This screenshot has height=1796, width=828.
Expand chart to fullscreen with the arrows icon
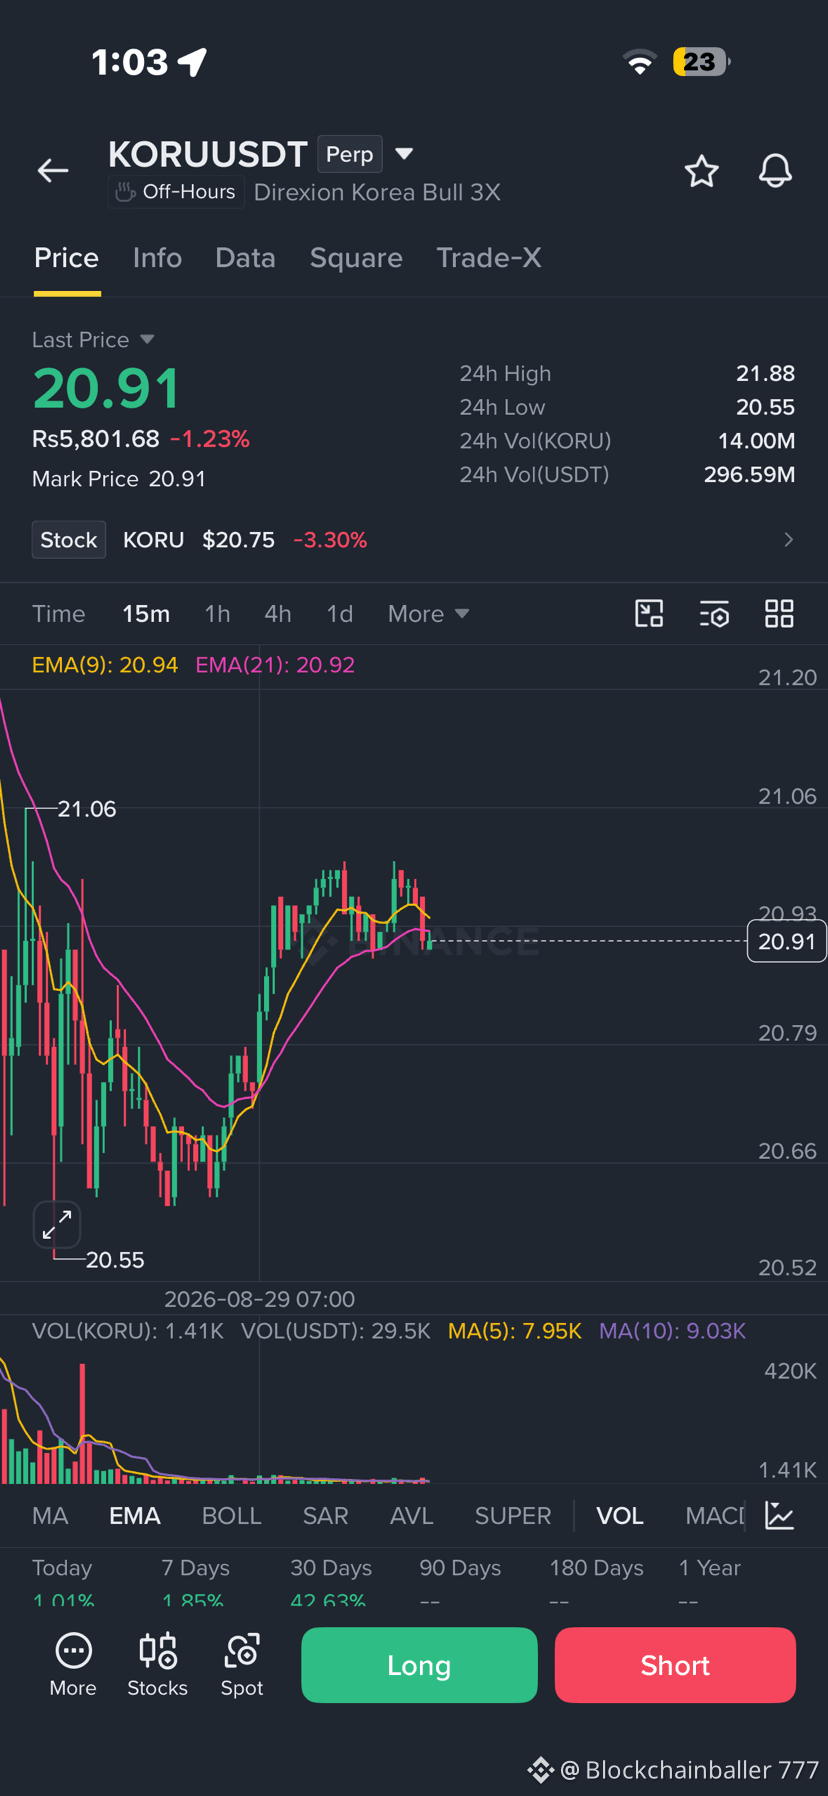[57, 1224]
